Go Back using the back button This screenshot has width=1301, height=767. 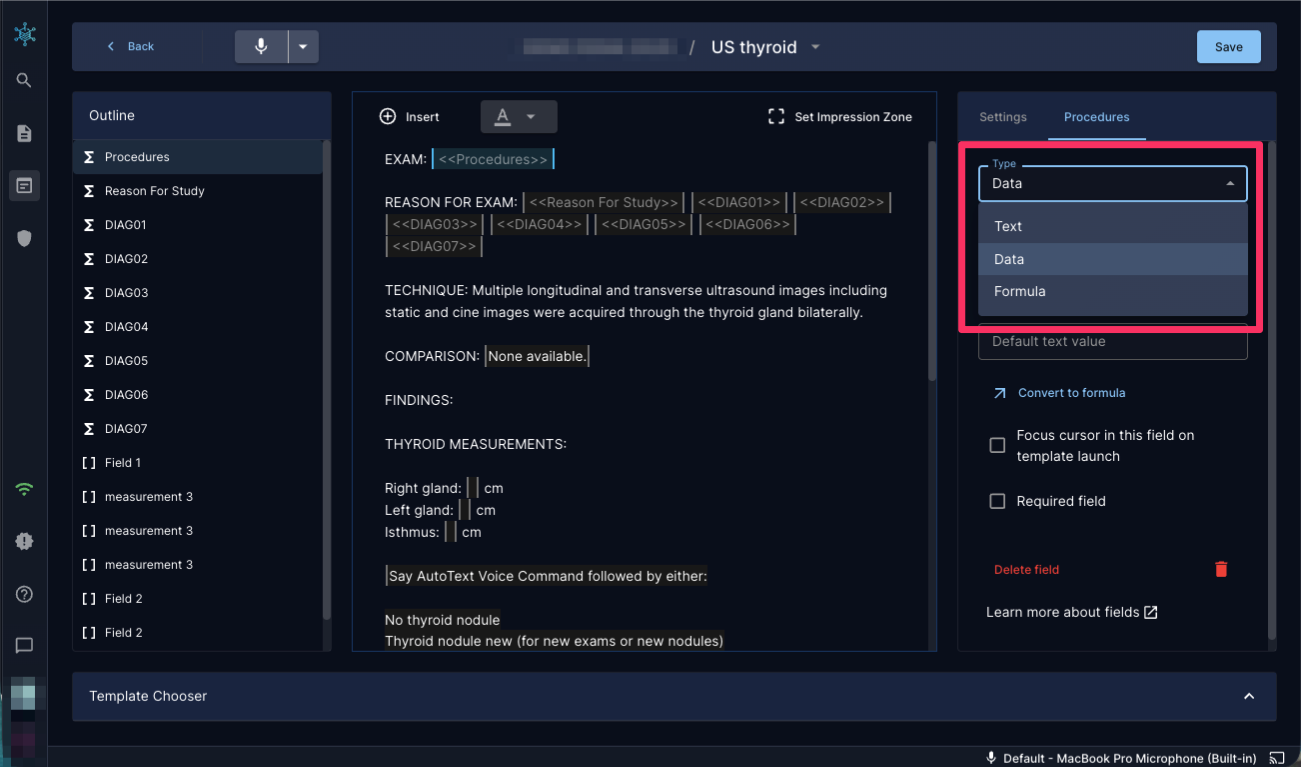pyautogui.click(x=130, y=47)
